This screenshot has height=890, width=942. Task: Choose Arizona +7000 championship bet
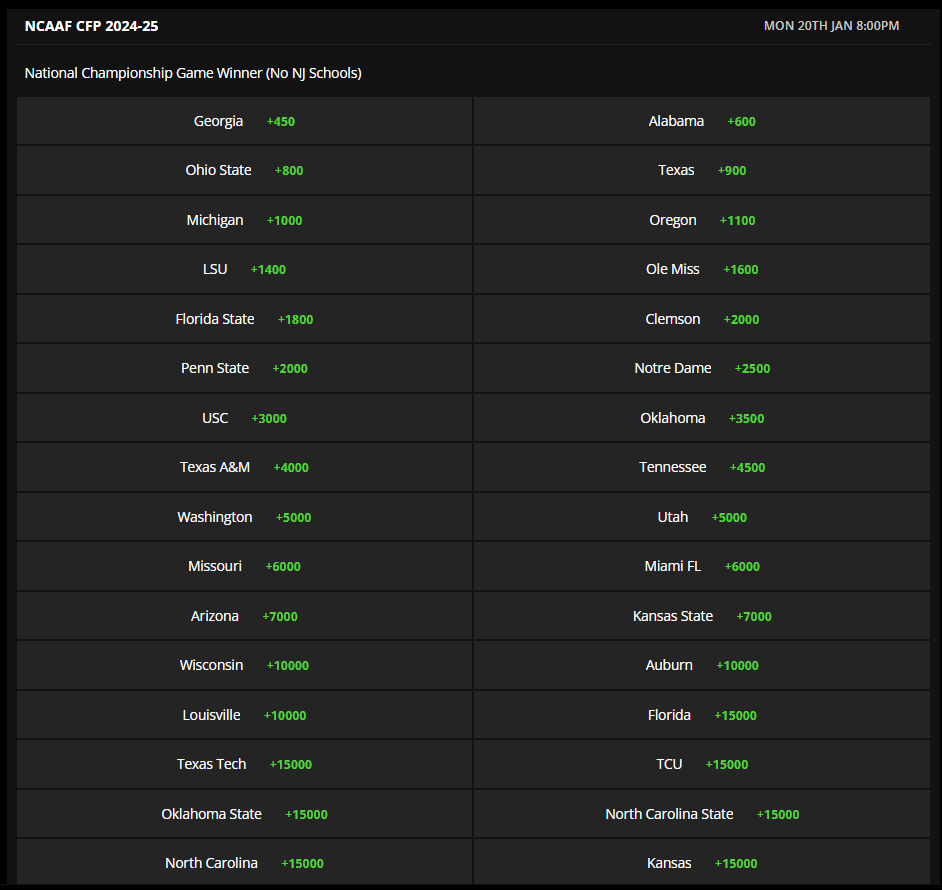pyautogui.click(x=245, y=616)
